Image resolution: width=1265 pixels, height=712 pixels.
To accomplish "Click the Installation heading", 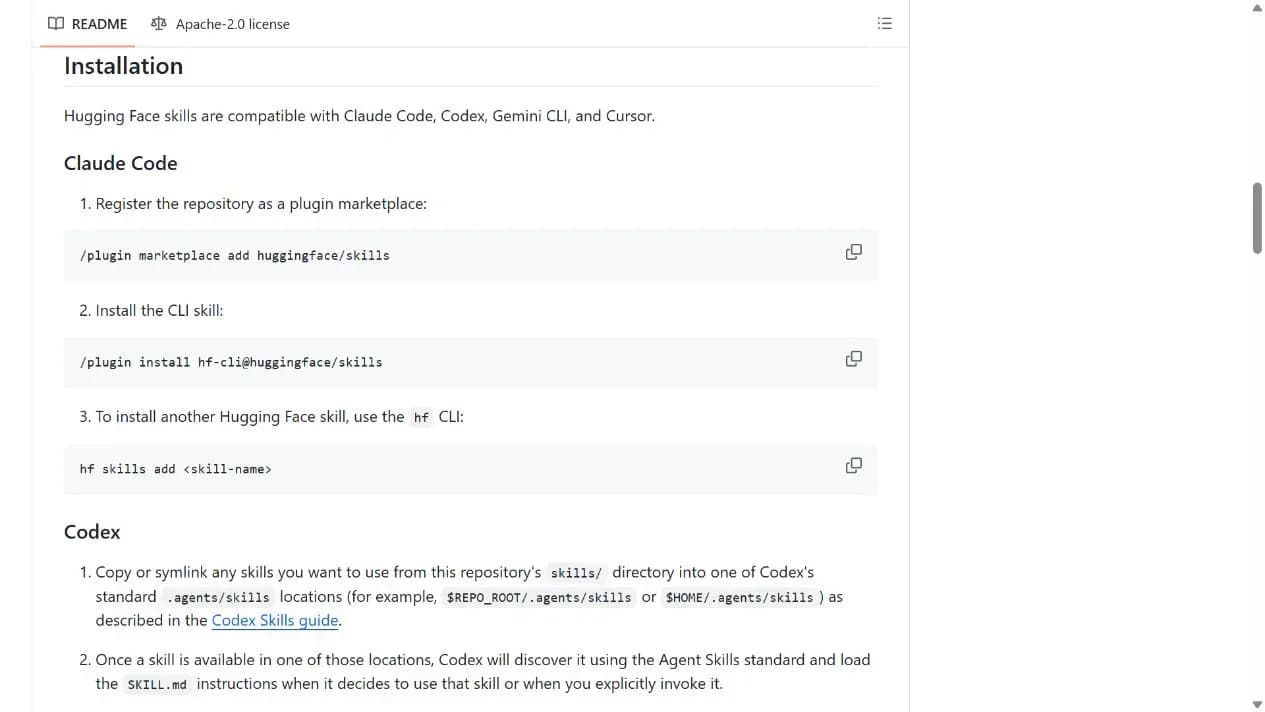I will (x=123, y=66).
